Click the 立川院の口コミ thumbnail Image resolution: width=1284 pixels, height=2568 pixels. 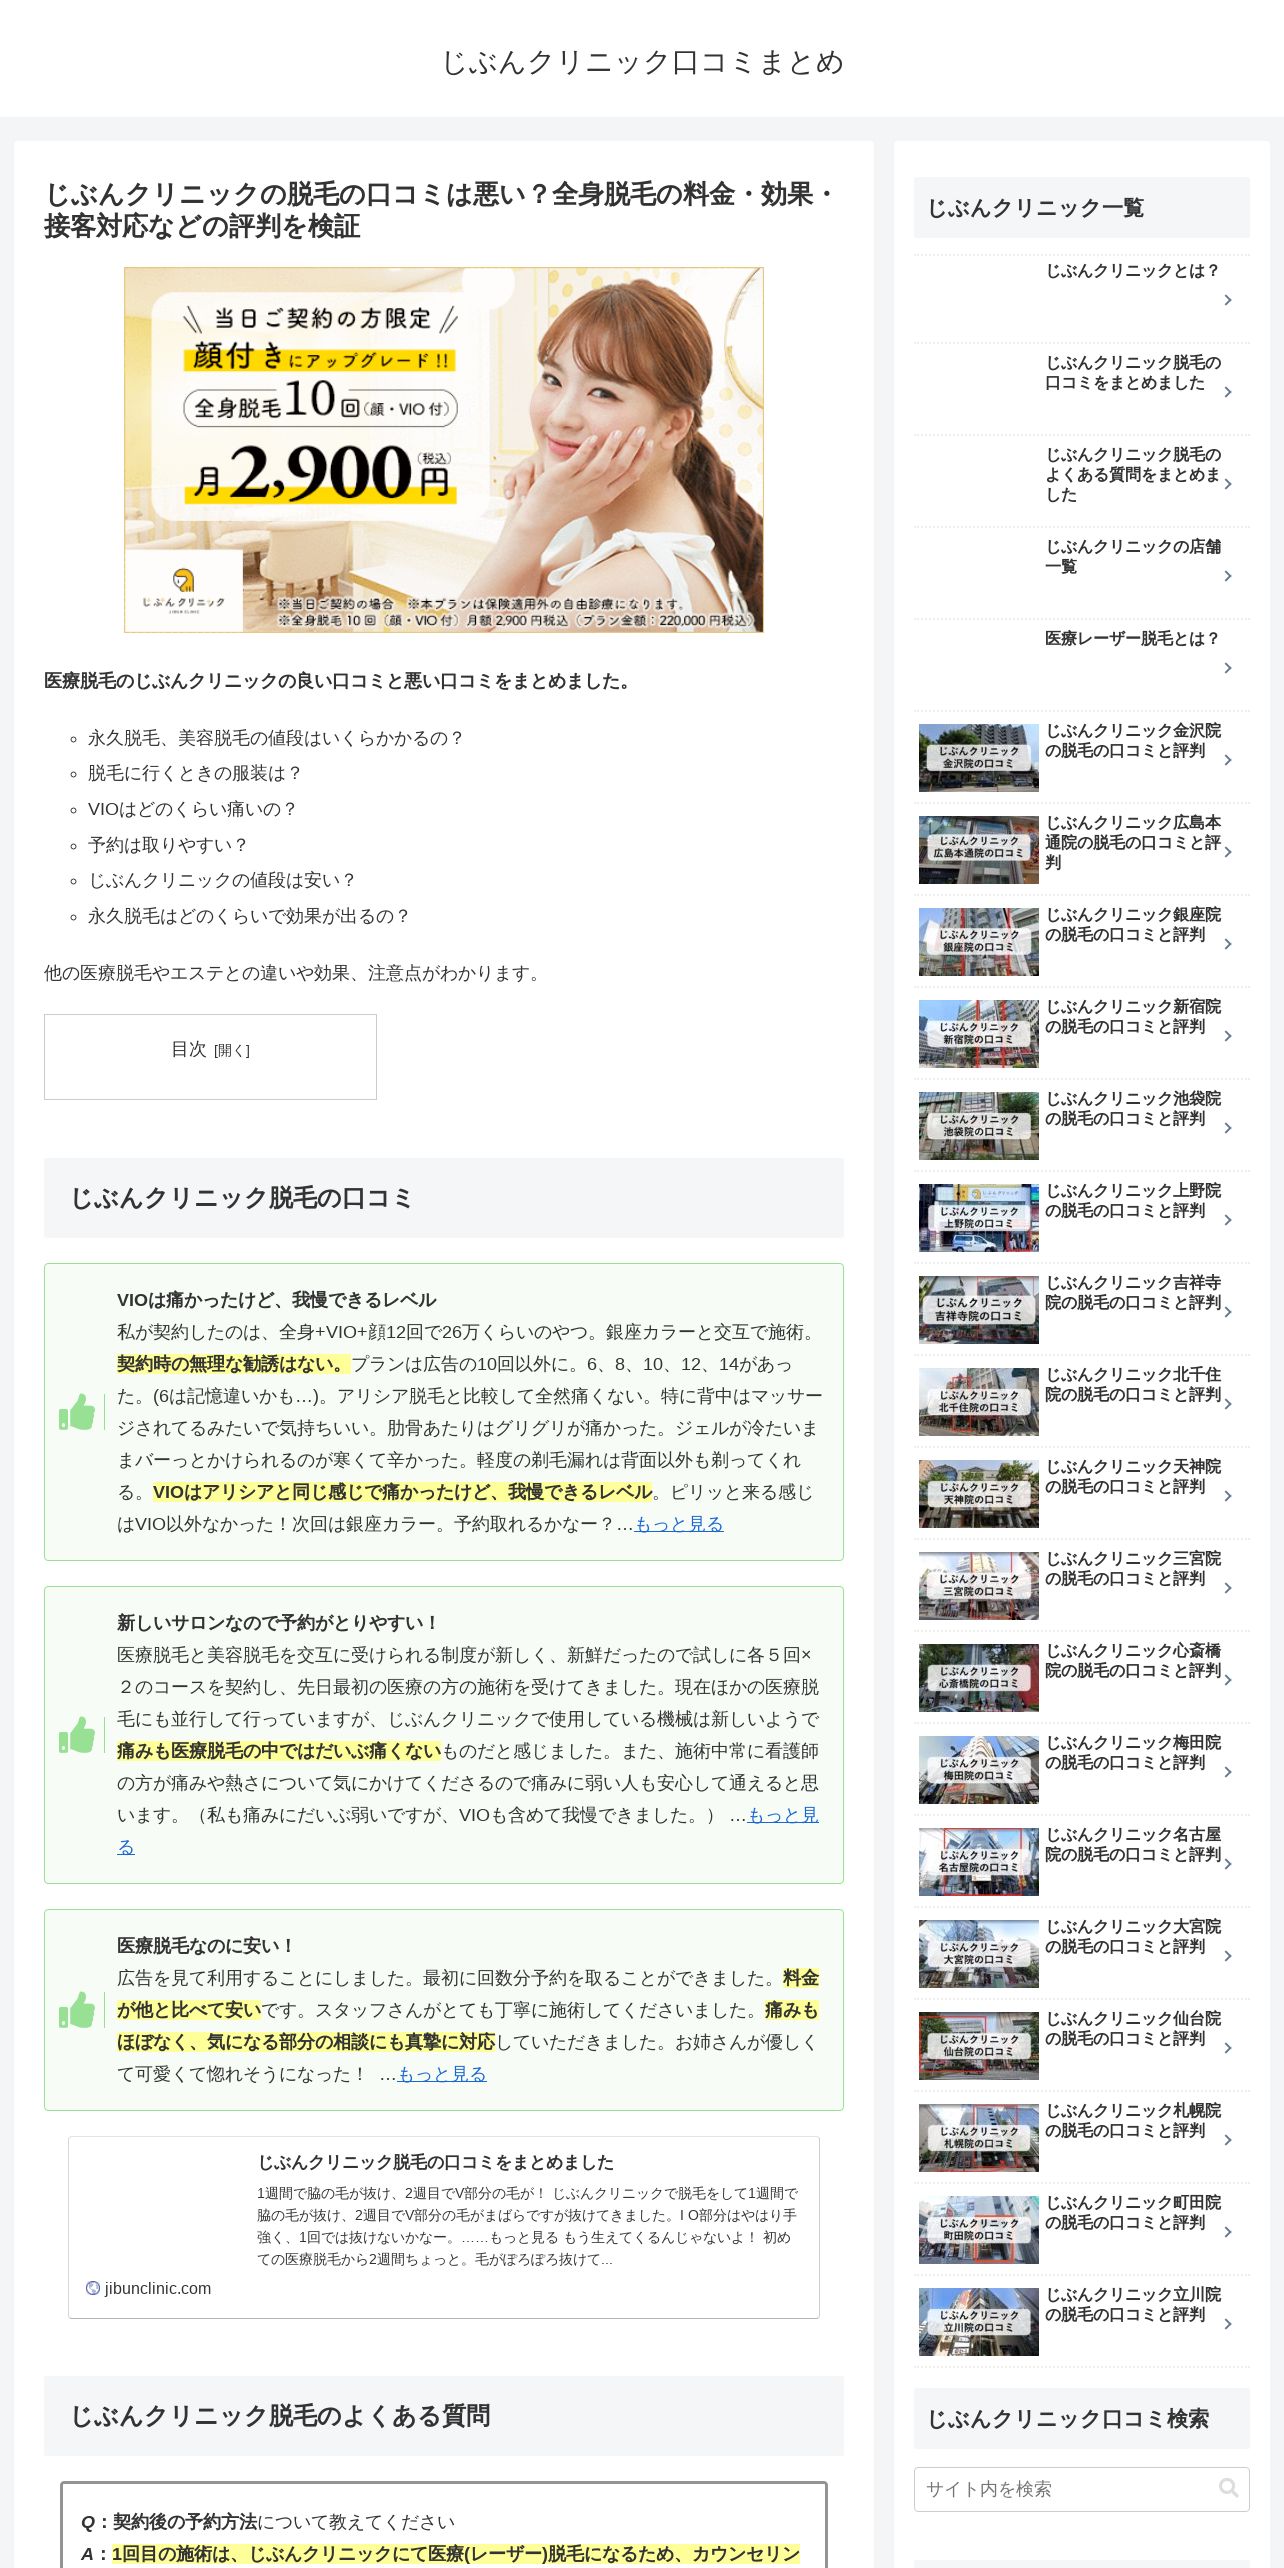tap(978, 2322)
